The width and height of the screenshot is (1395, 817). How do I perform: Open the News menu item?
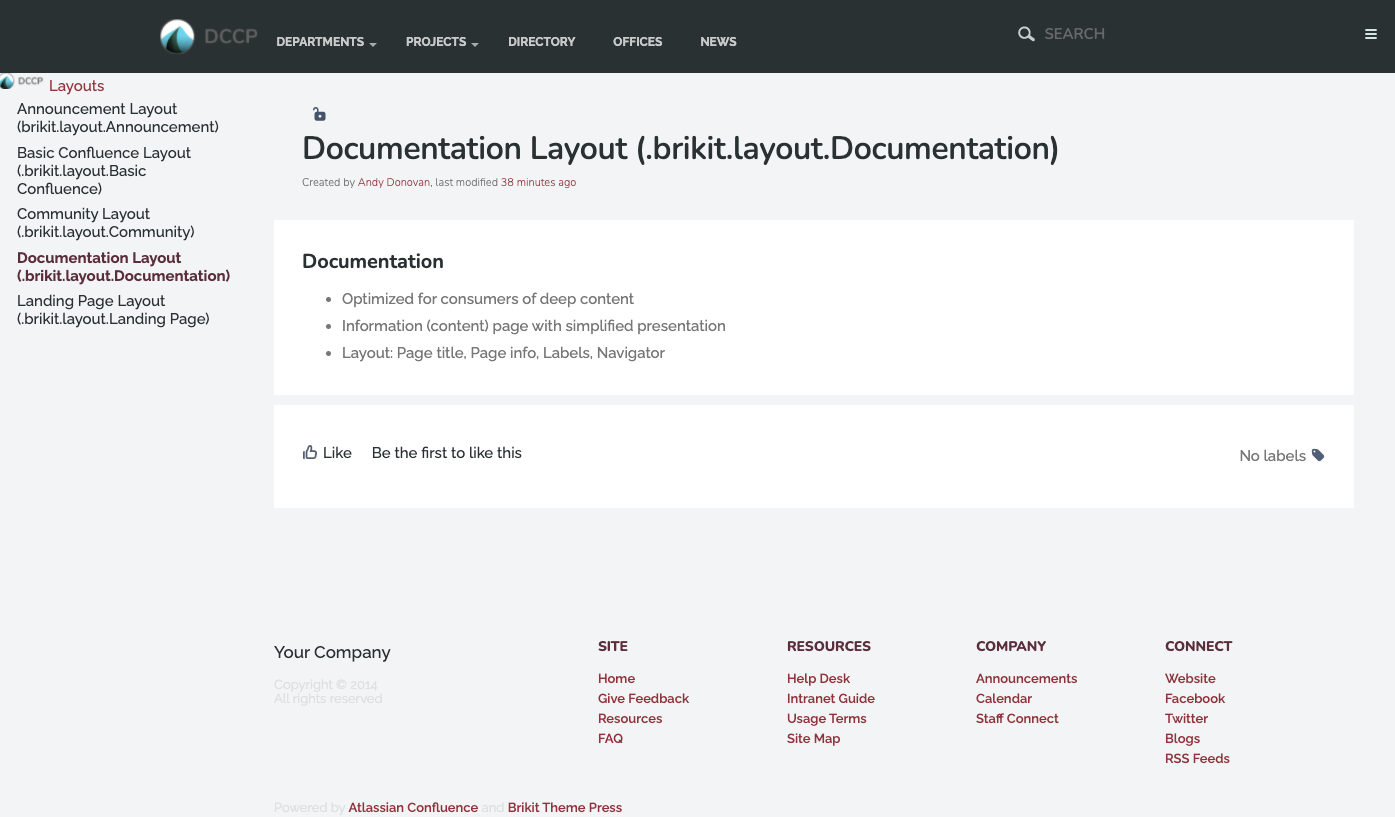pyautogui.click(x=718, y=42)
